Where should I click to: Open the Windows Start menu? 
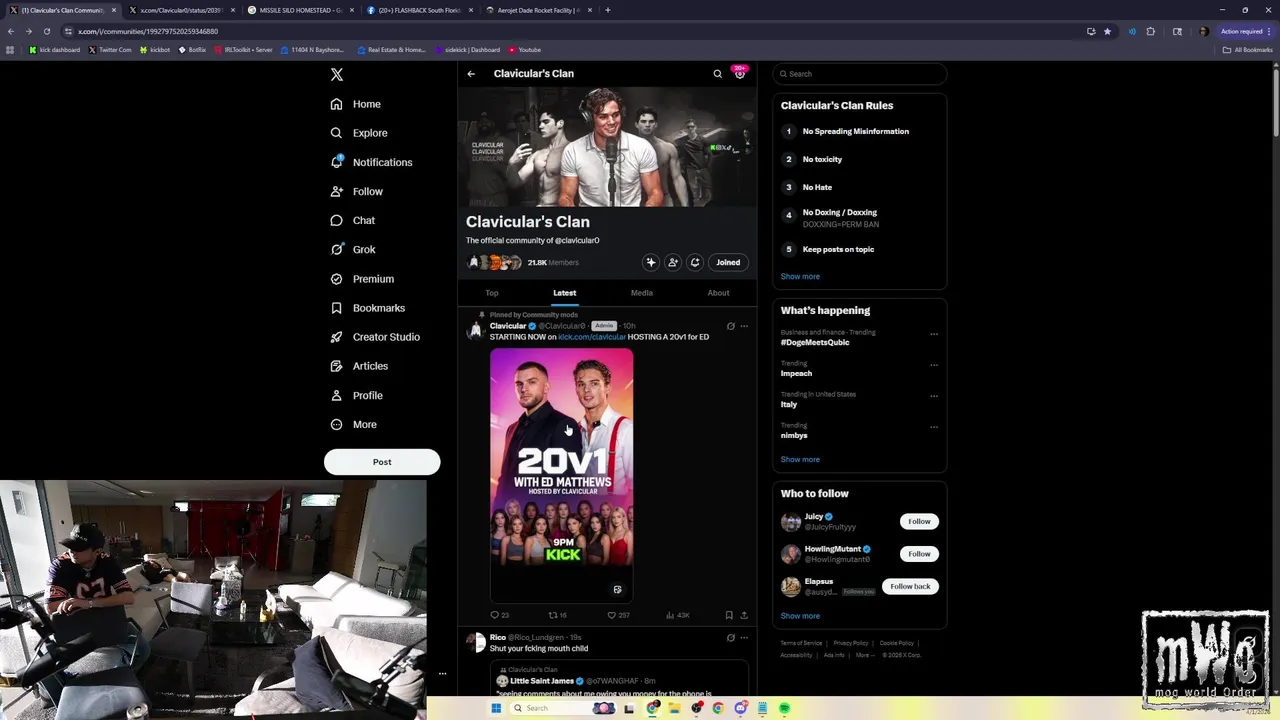[495, 708]
